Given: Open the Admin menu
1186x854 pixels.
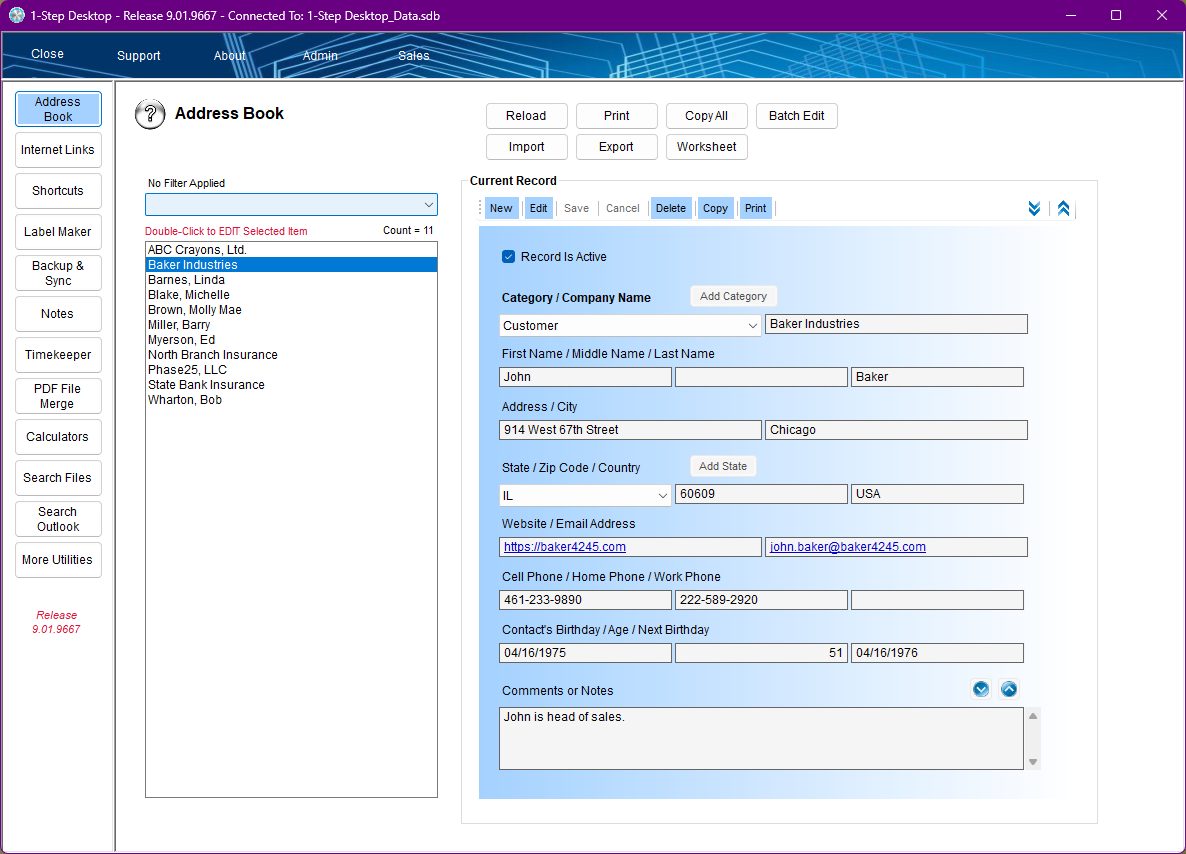Looking at the screenshot, I should [x=320, y=55].
